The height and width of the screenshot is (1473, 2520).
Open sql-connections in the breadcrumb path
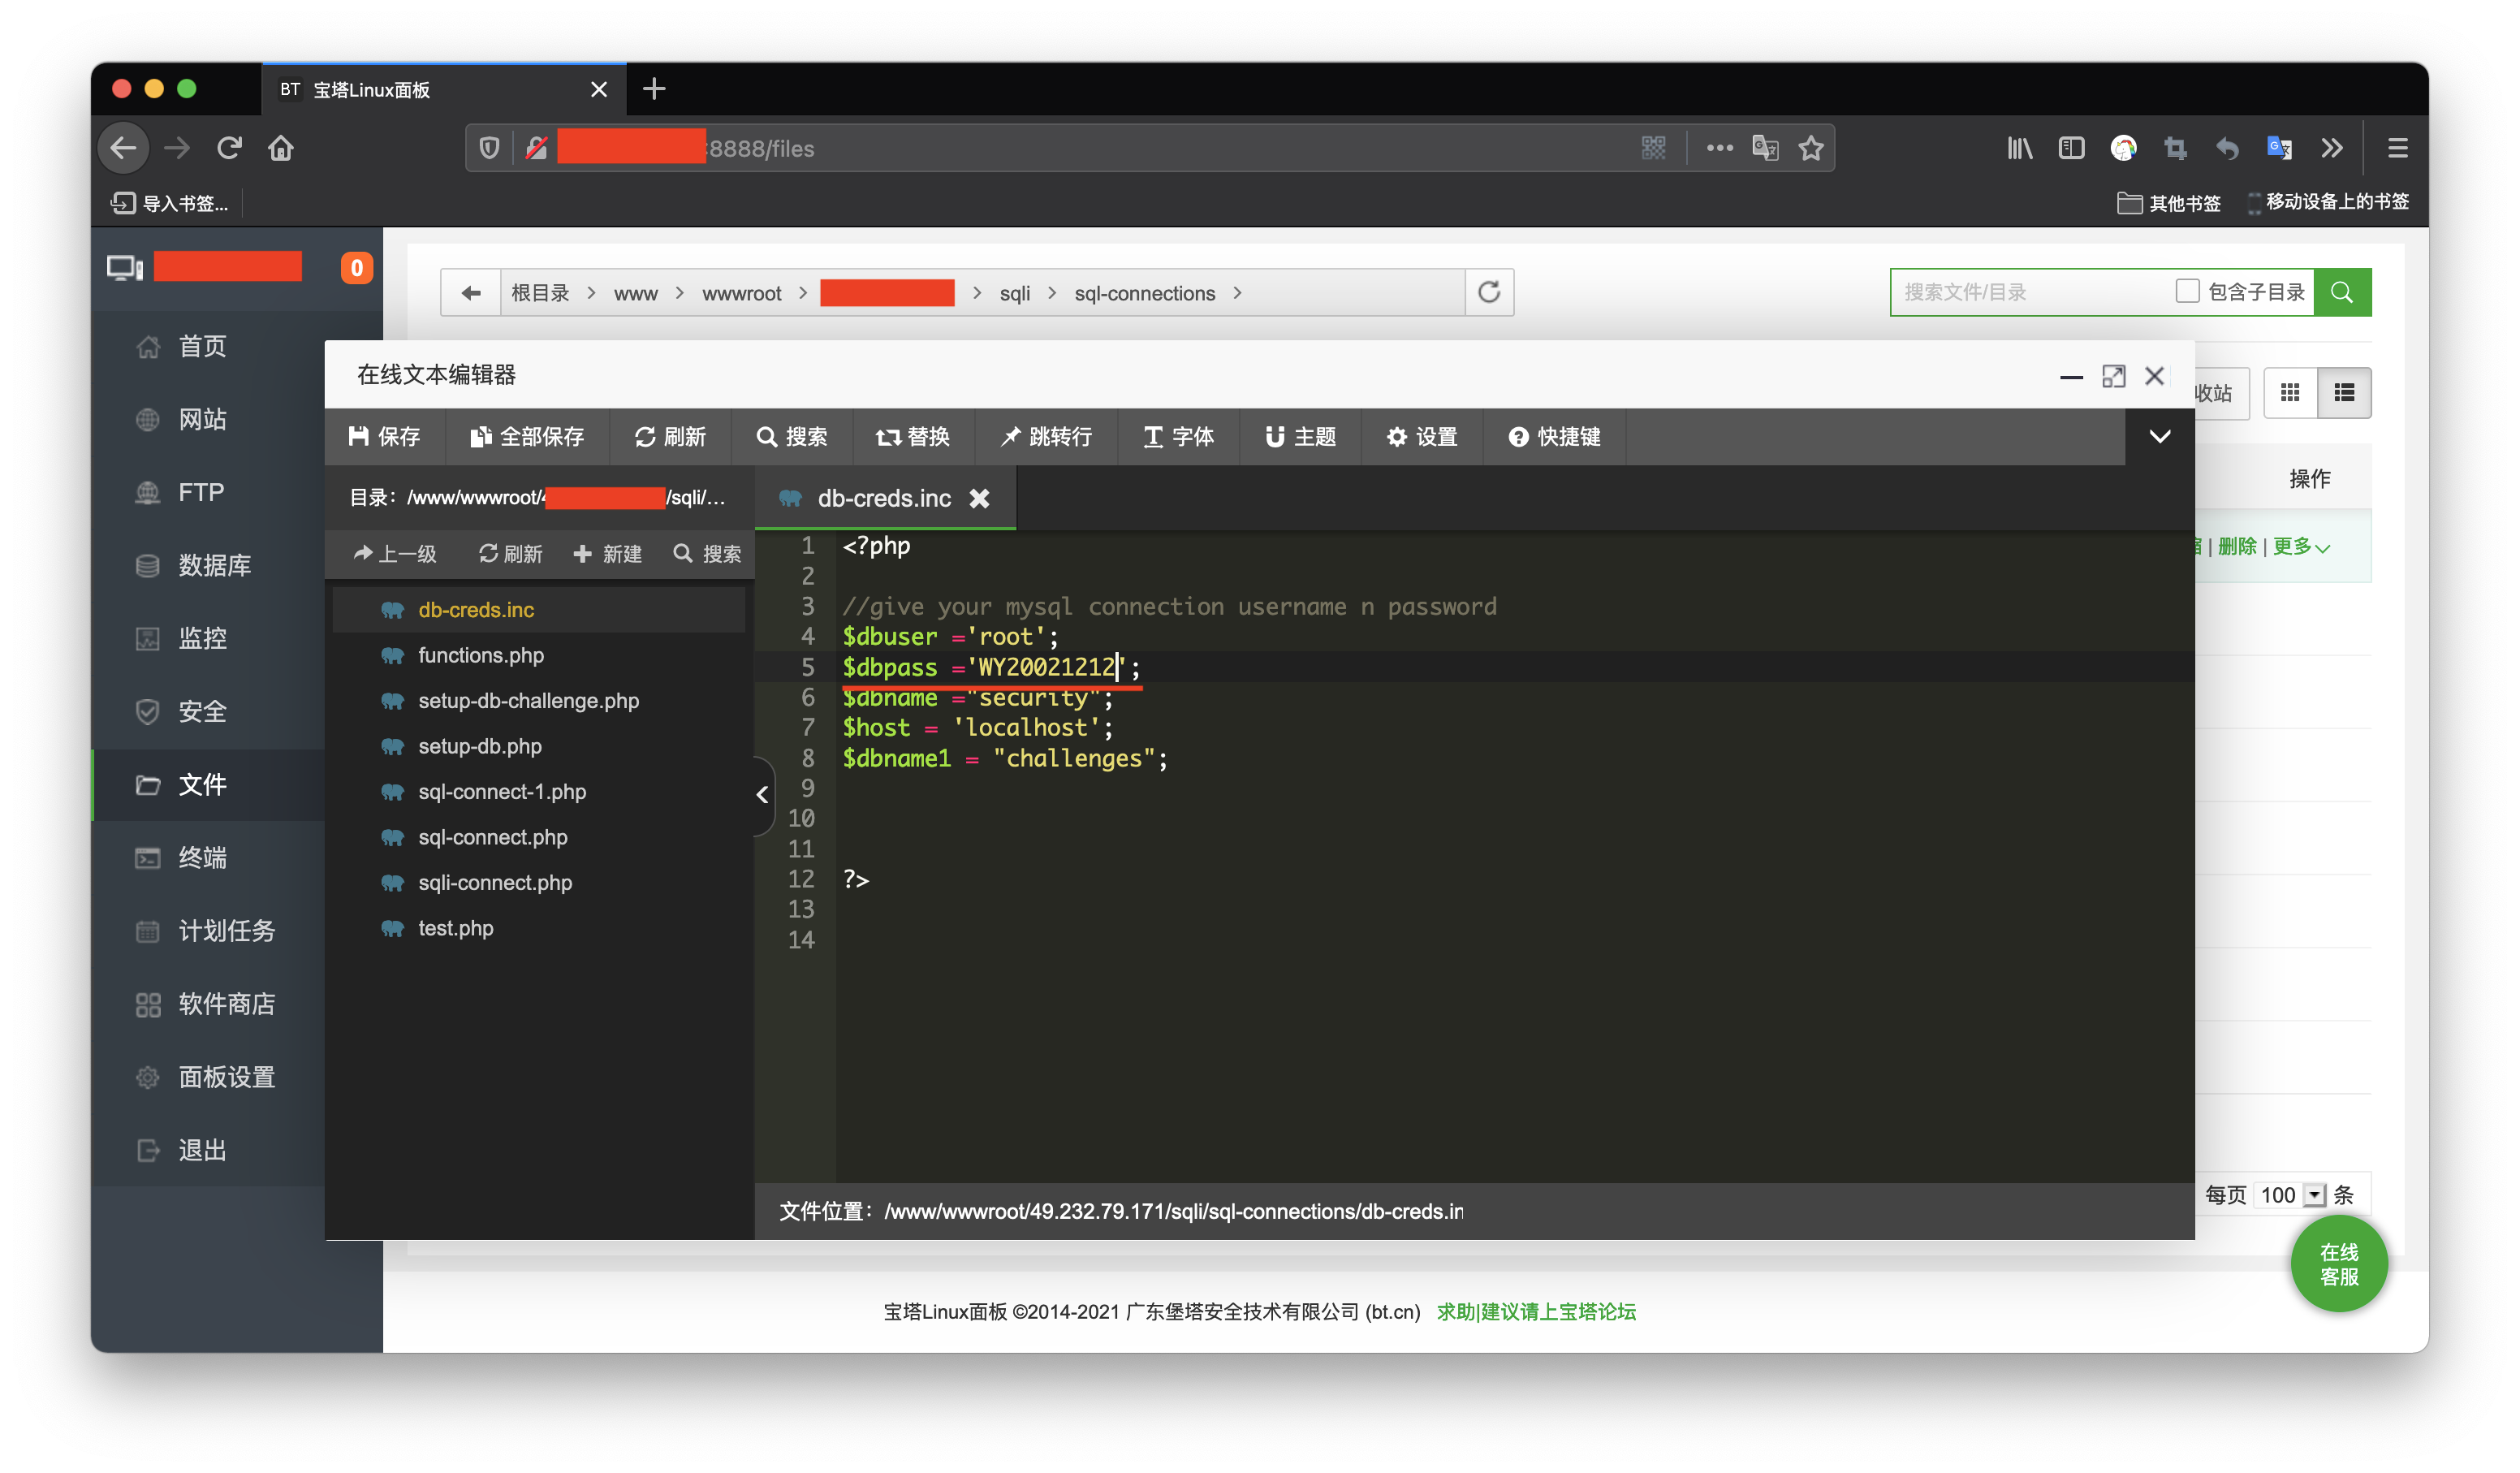1146,292
